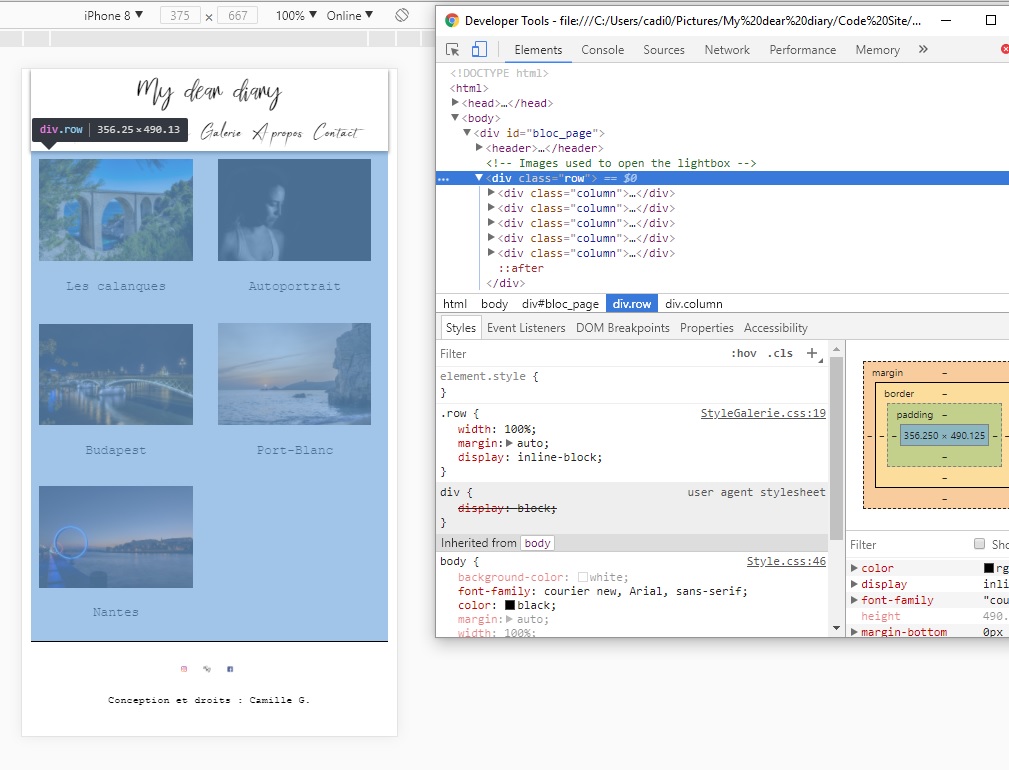Image resolution: width=1009 pixels, height=770 pixels.
Task: Open the Properties pane
Action: point(707,328)
